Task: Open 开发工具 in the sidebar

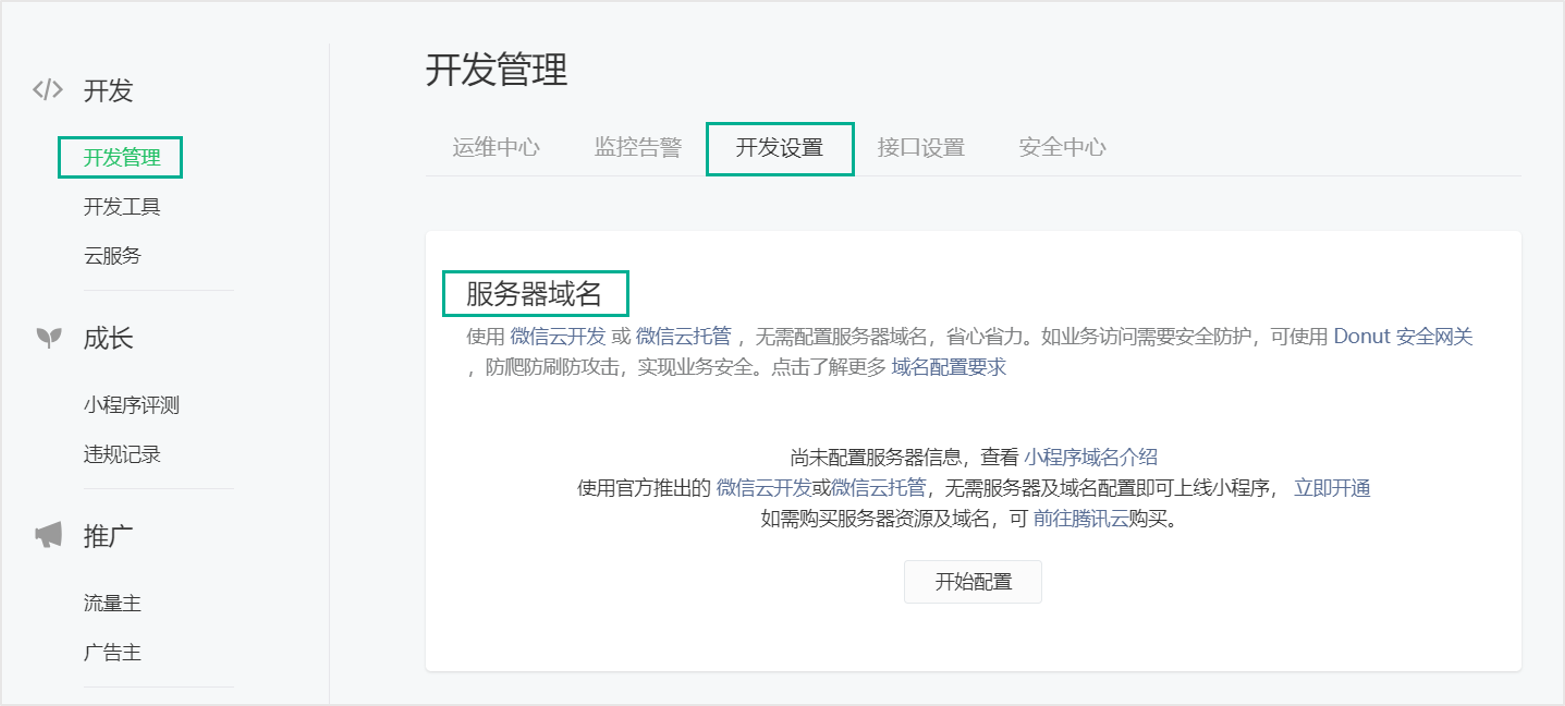Action: [x=121, y=207]
